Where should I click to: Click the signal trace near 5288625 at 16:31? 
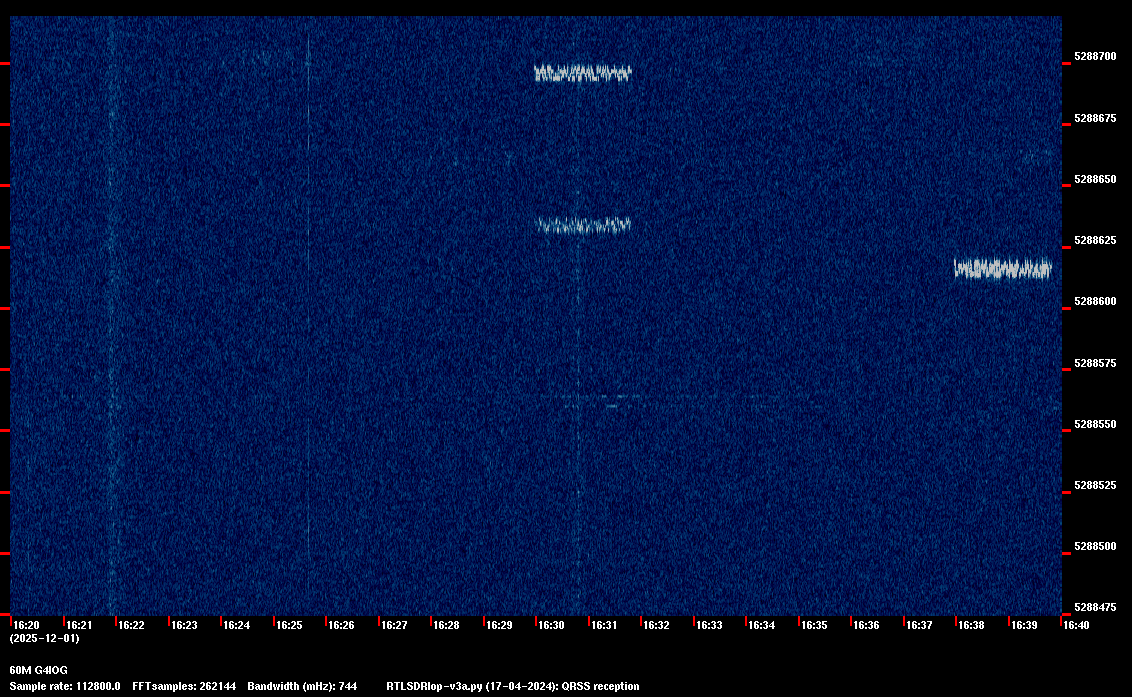point(584,226)
